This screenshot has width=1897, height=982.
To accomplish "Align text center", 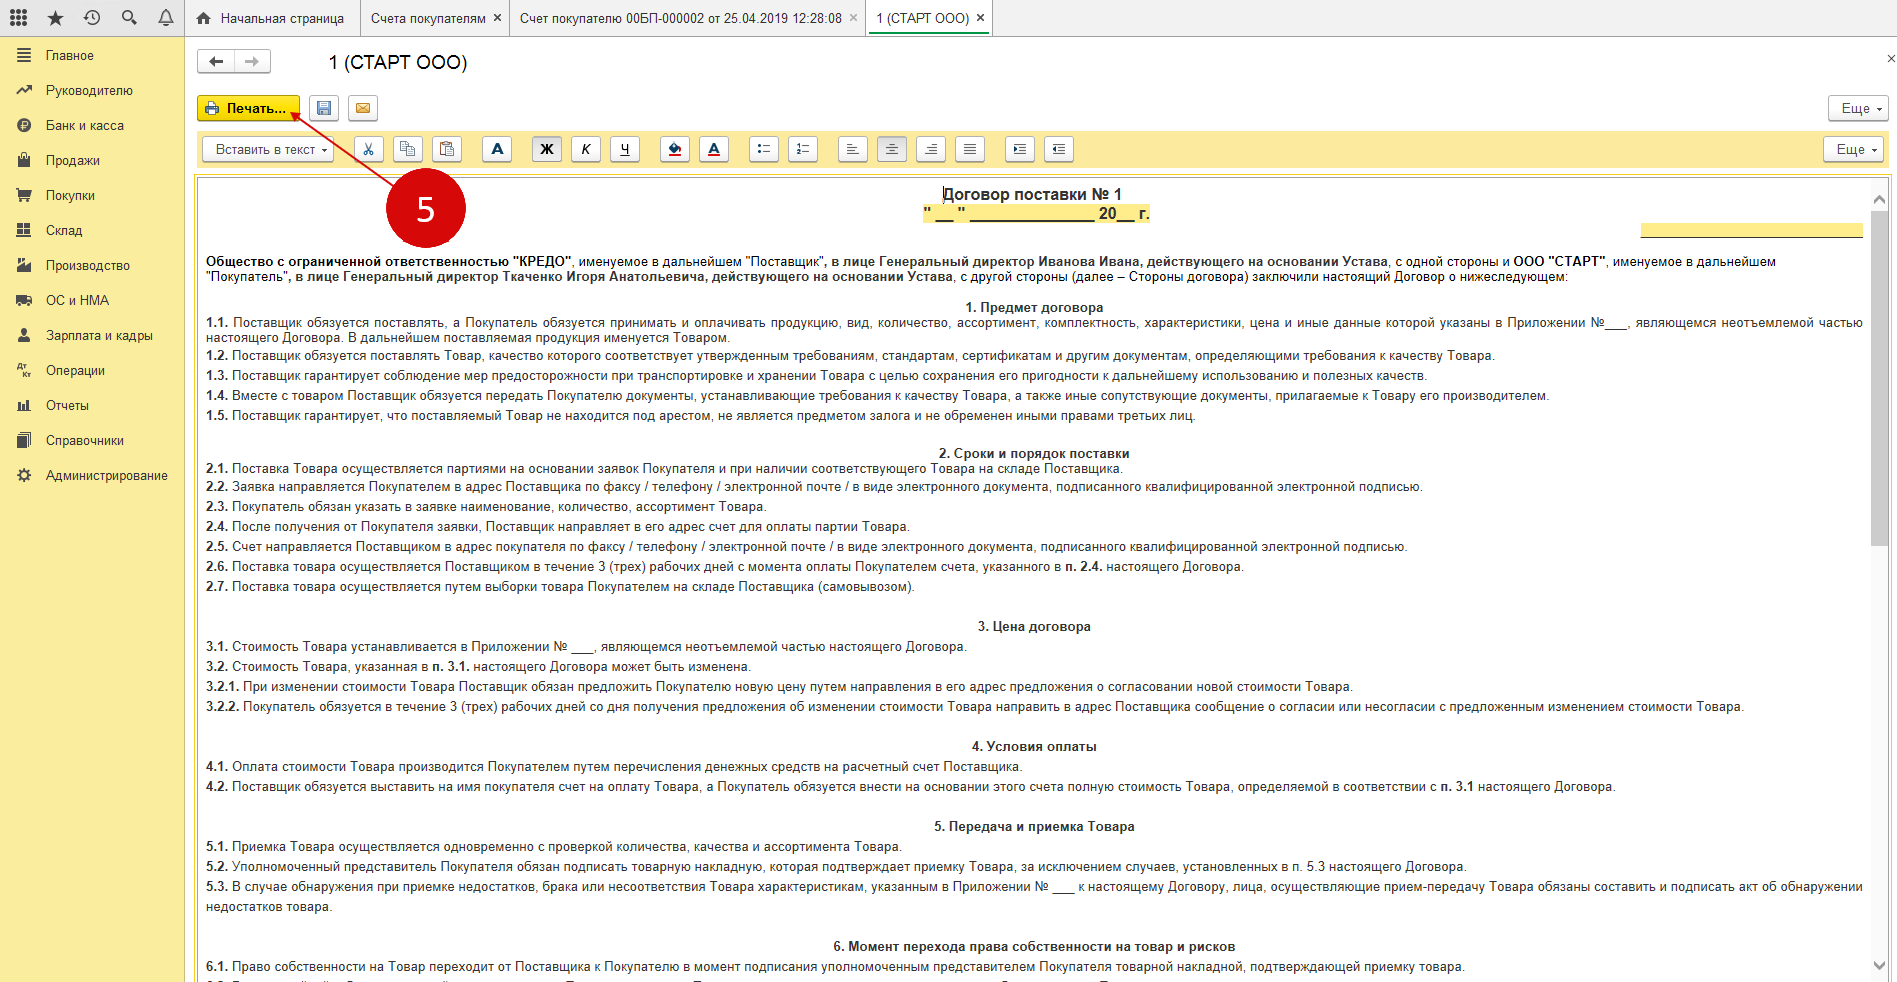I will pyautogui.click(x=892, y=149).
